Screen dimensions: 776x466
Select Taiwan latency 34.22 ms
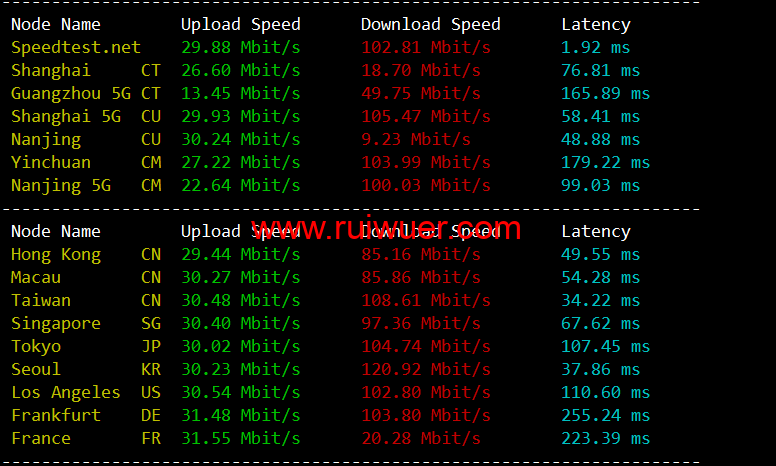[600, 300]
